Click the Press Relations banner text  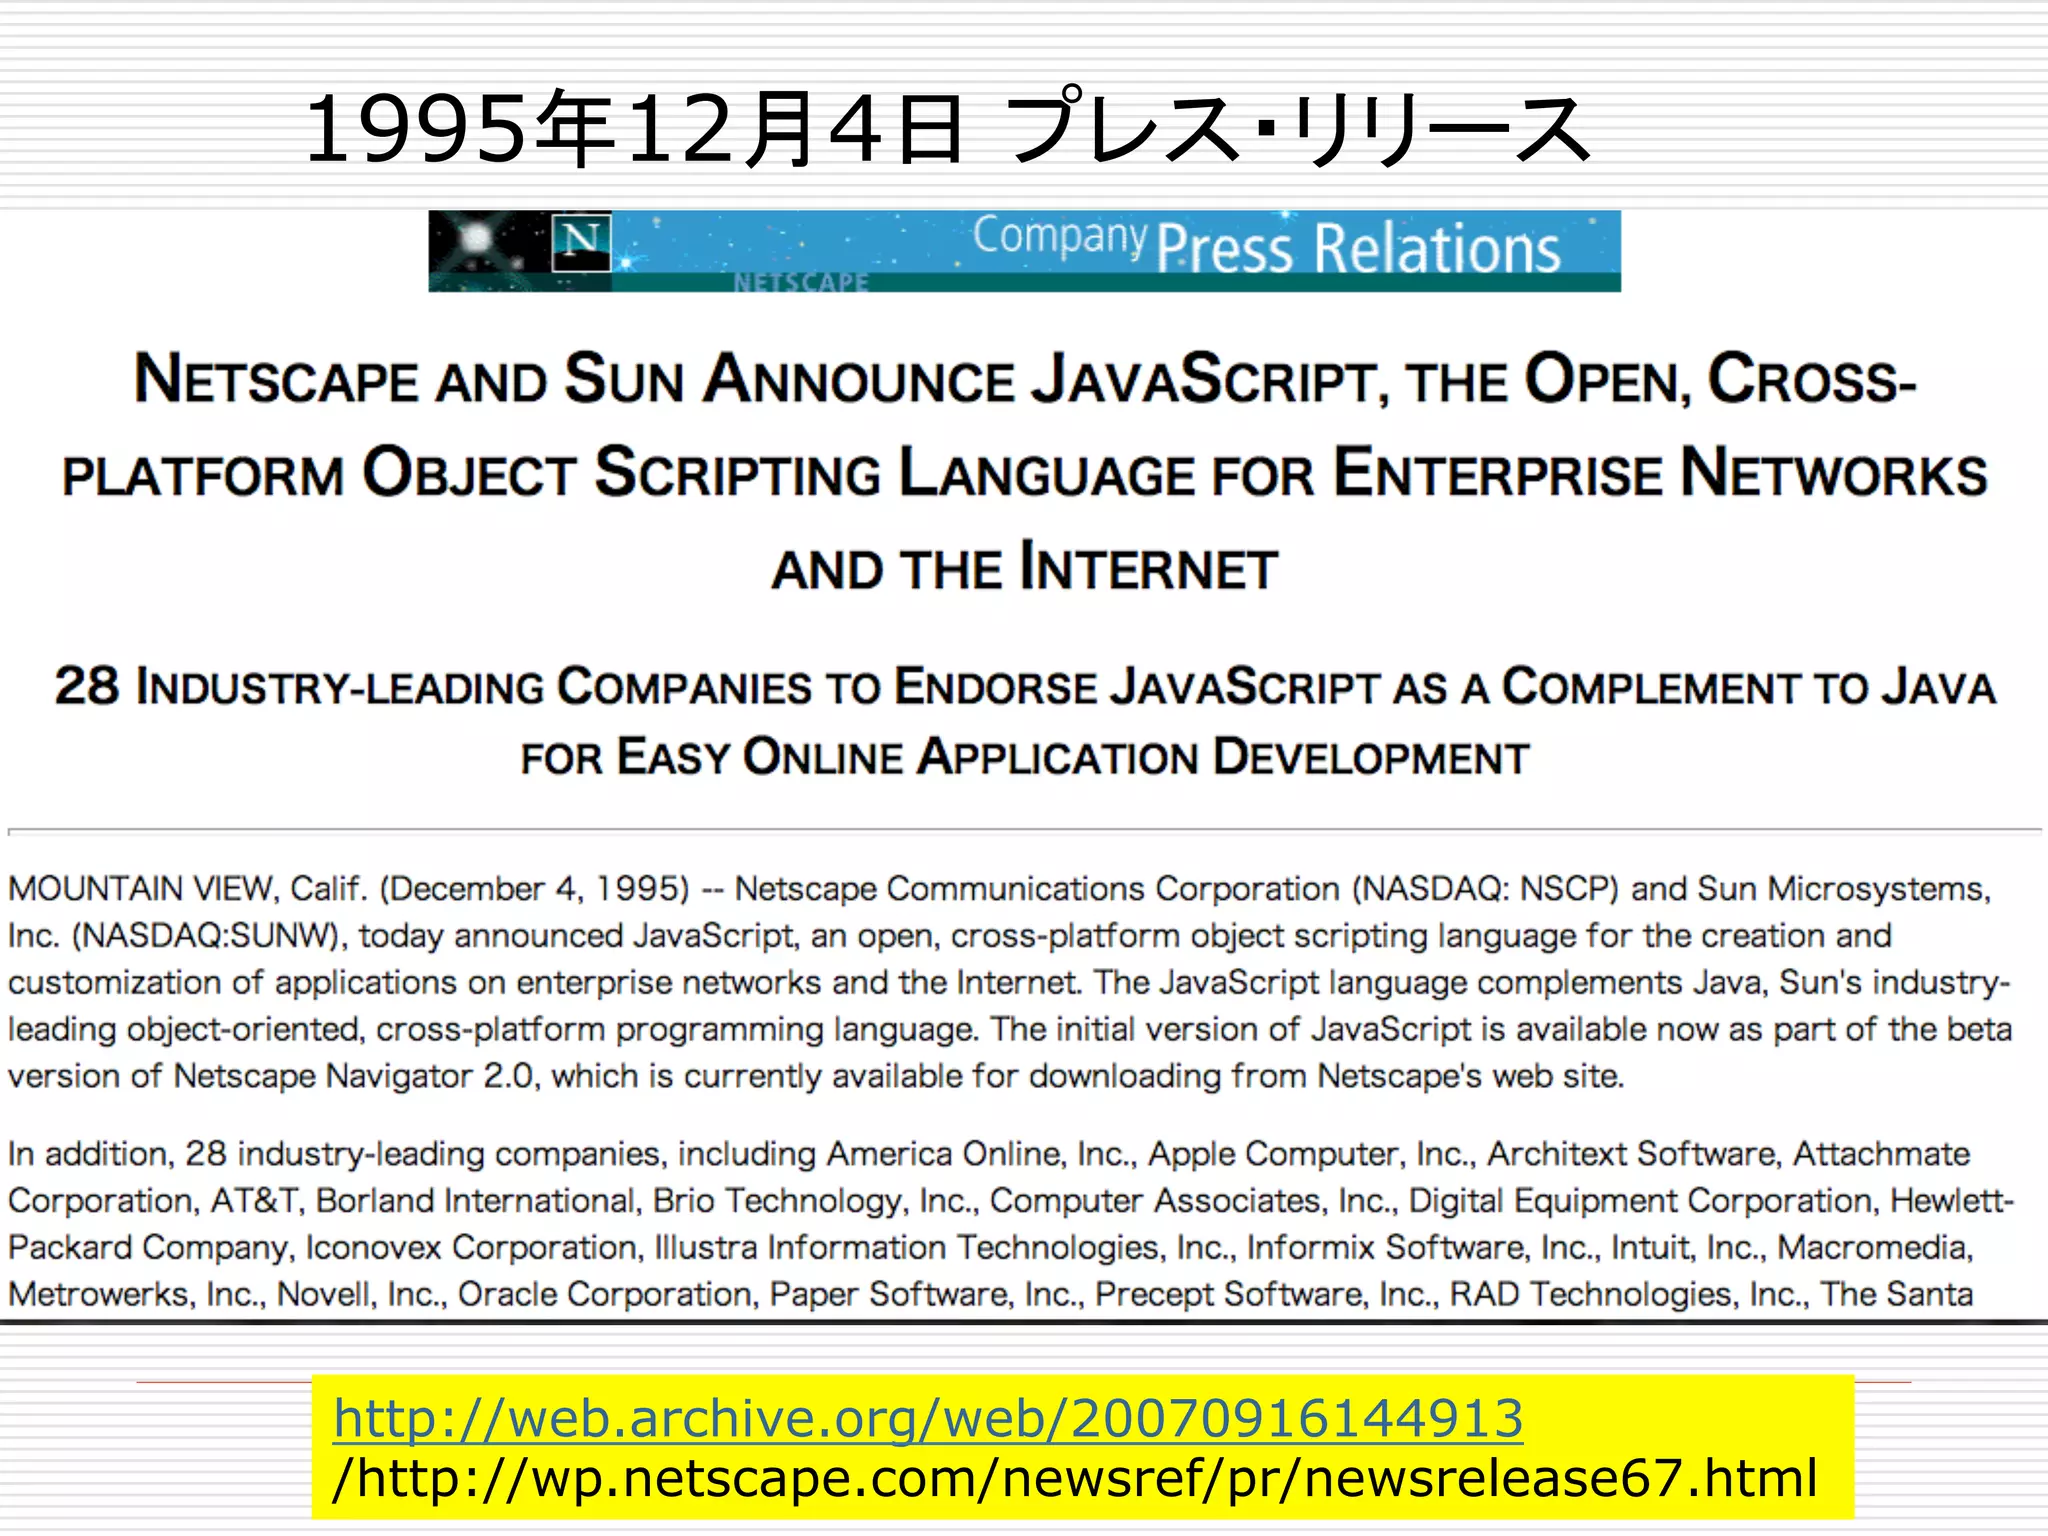[x=1357, y=247]
